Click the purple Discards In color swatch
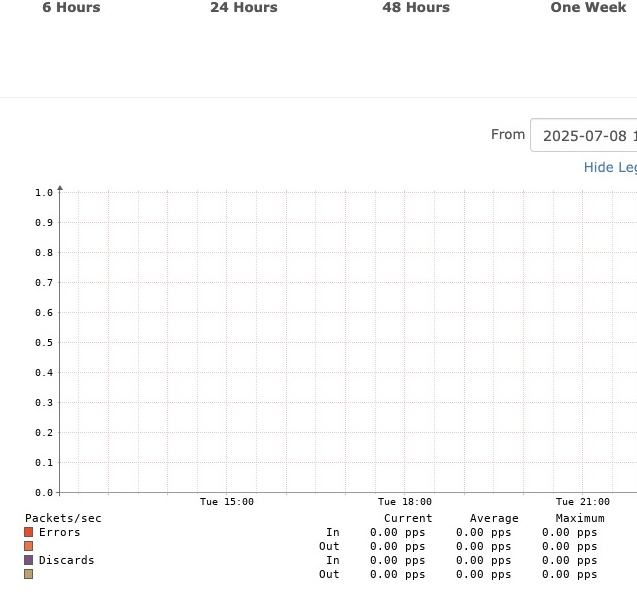Screen dimensions: 637x601 pyautogui.click(x=29, y=561)
